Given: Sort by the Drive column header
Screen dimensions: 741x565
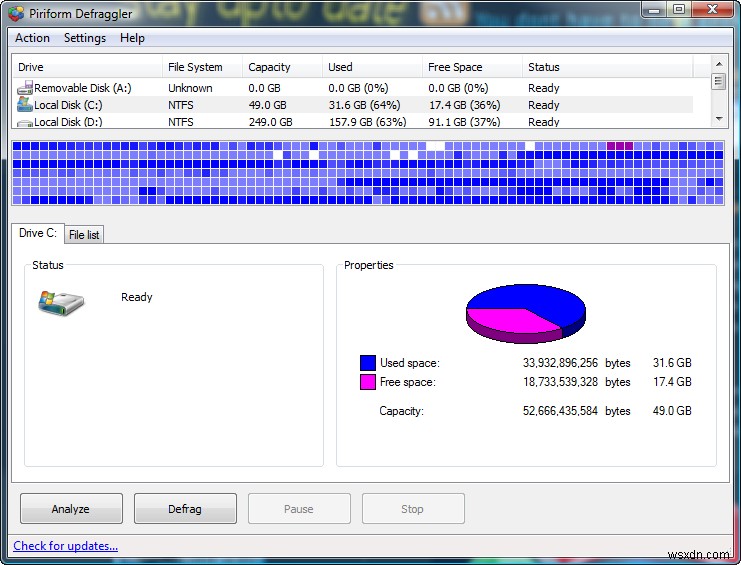Looking at the screenshot, I should (87, 67).
